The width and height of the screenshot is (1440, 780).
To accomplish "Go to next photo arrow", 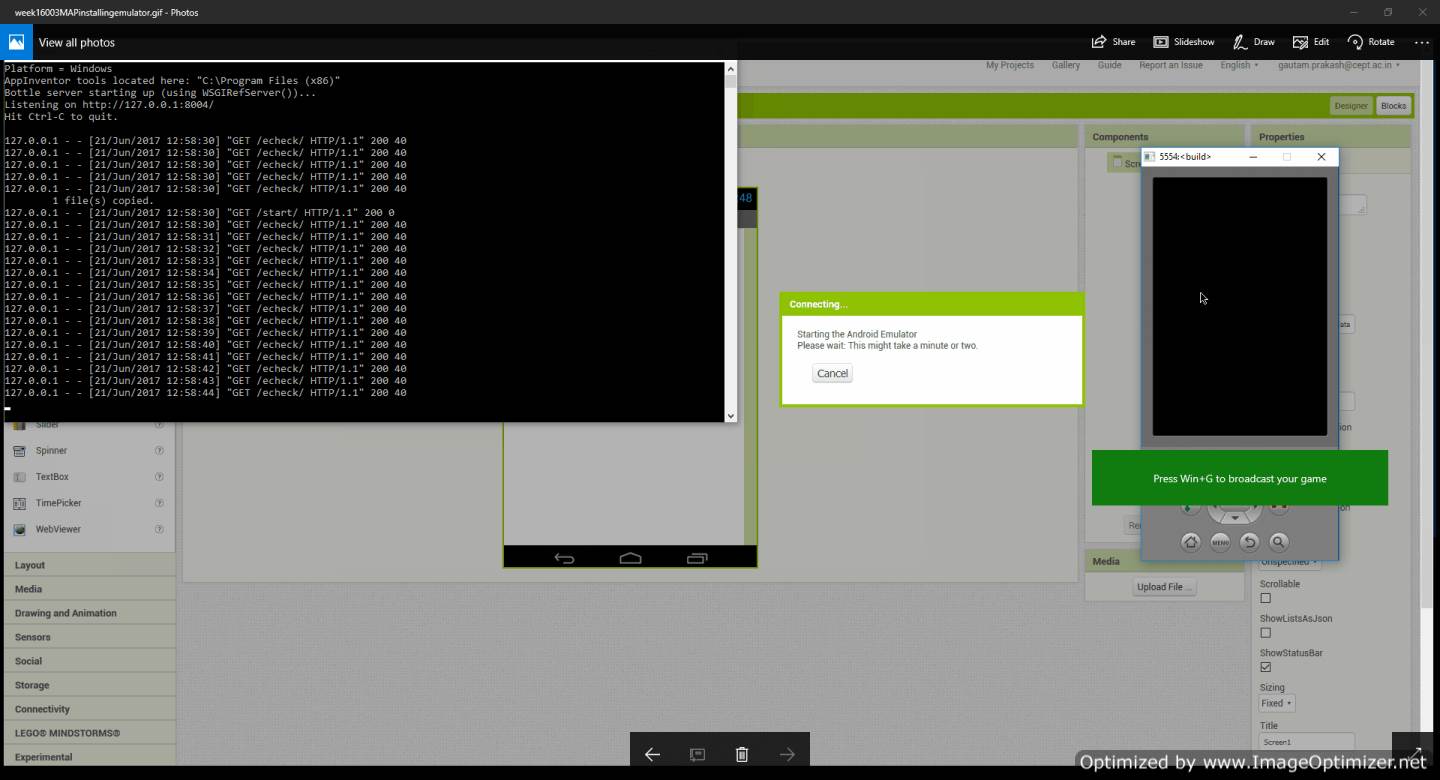I will [787, 754].
